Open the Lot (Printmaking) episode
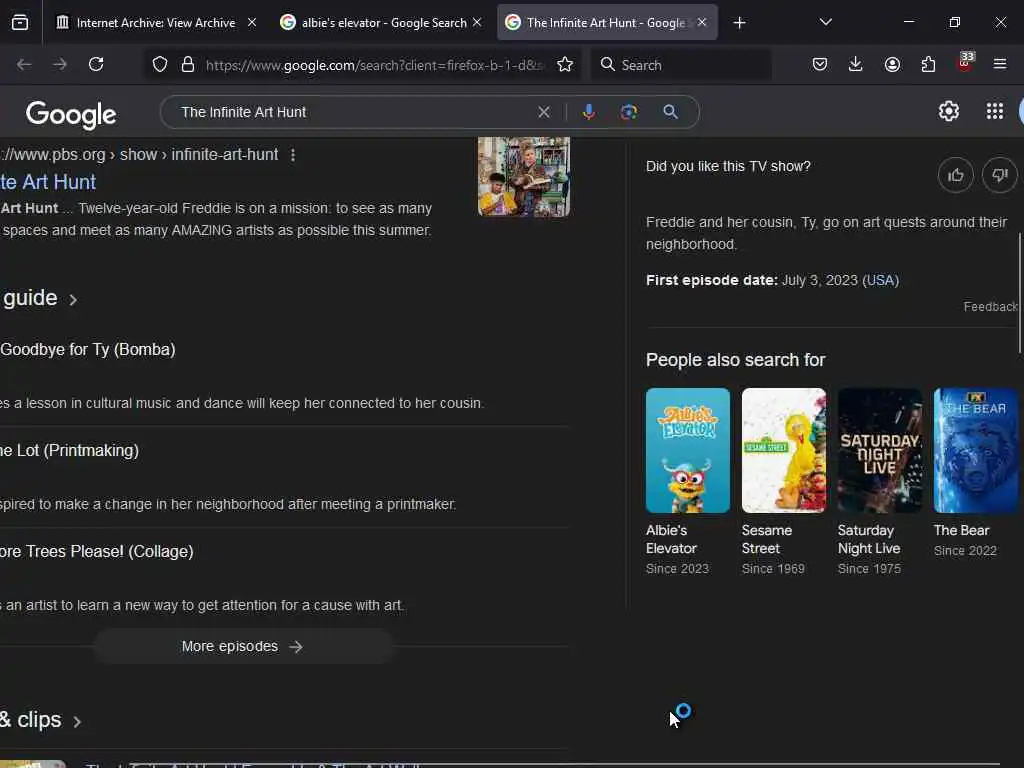This screenshot has width=1024, height=768. (x=69, y=451)
